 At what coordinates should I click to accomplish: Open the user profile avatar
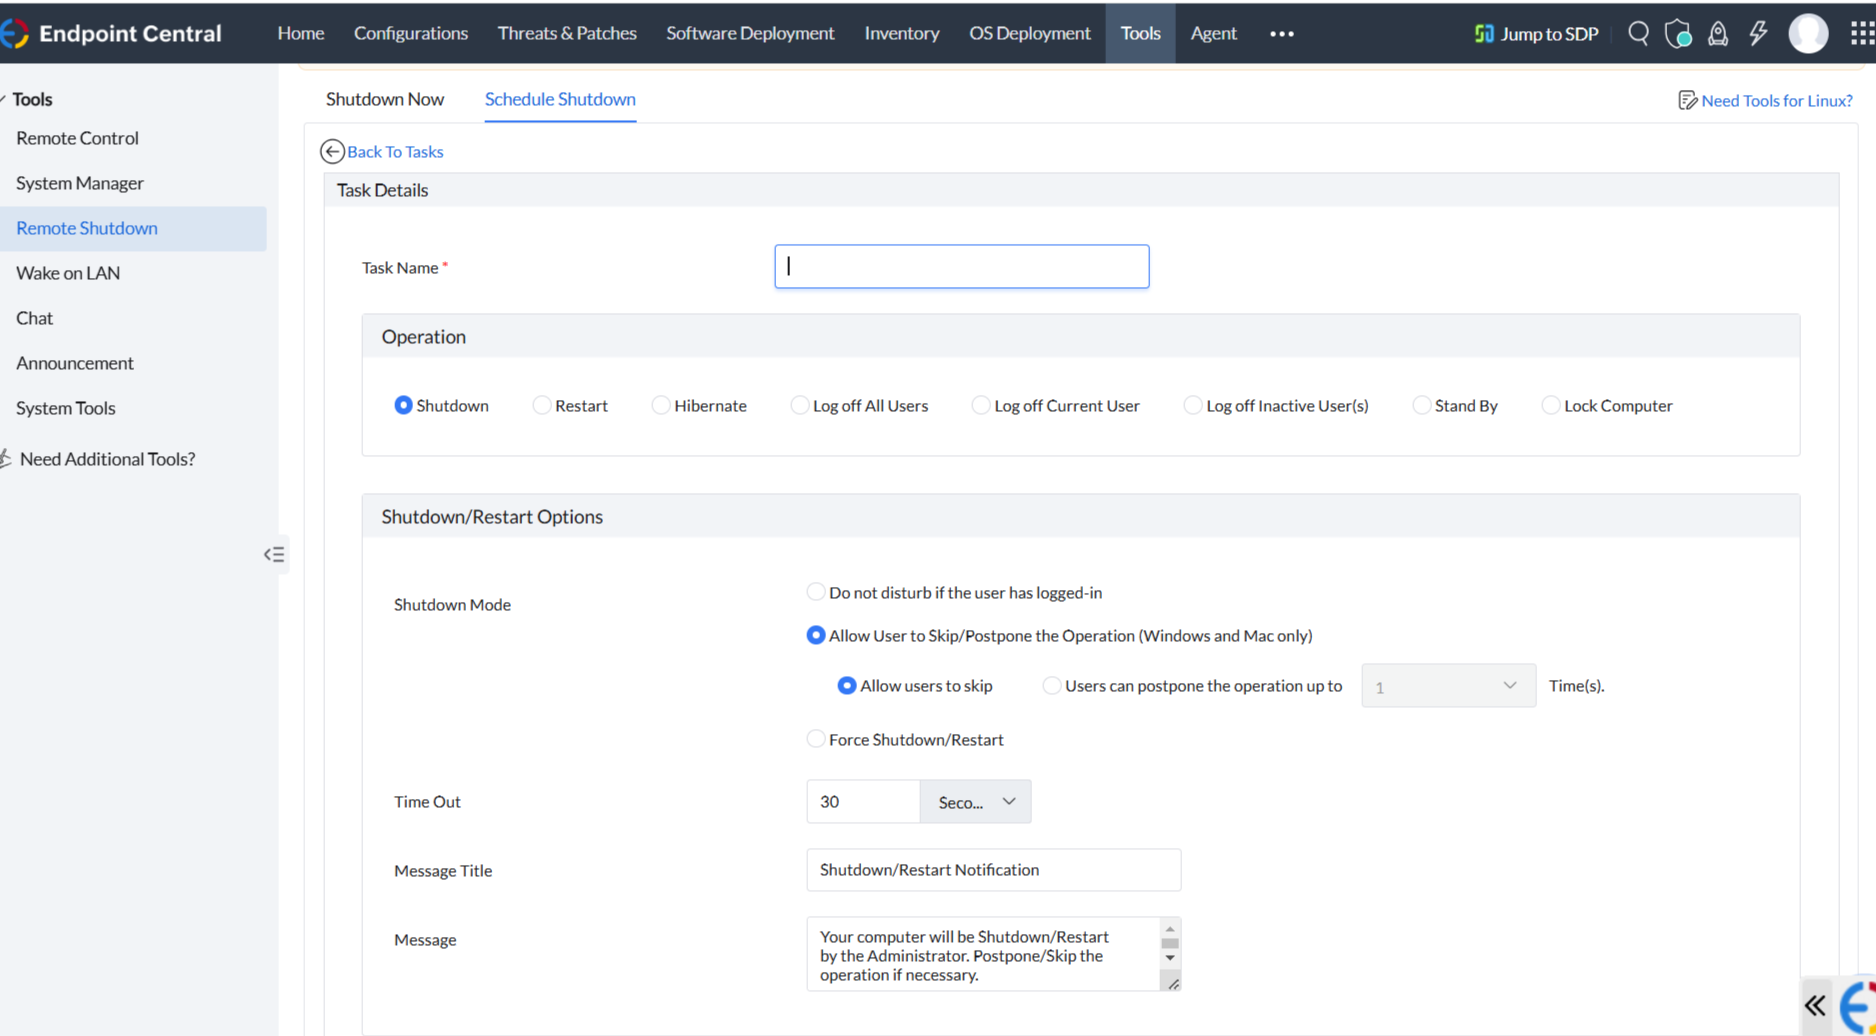pyautogui.click(x=1808, y=33)
